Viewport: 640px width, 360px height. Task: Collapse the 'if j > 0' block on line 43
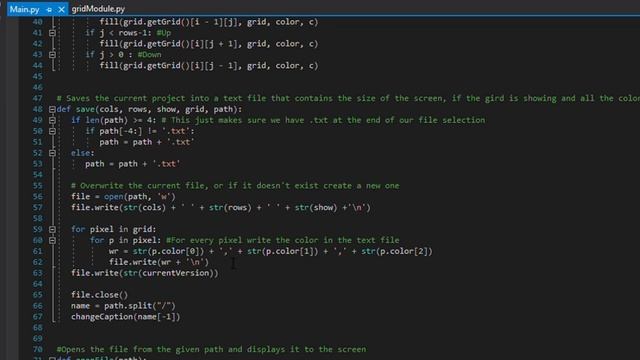[x=52, y=55]
